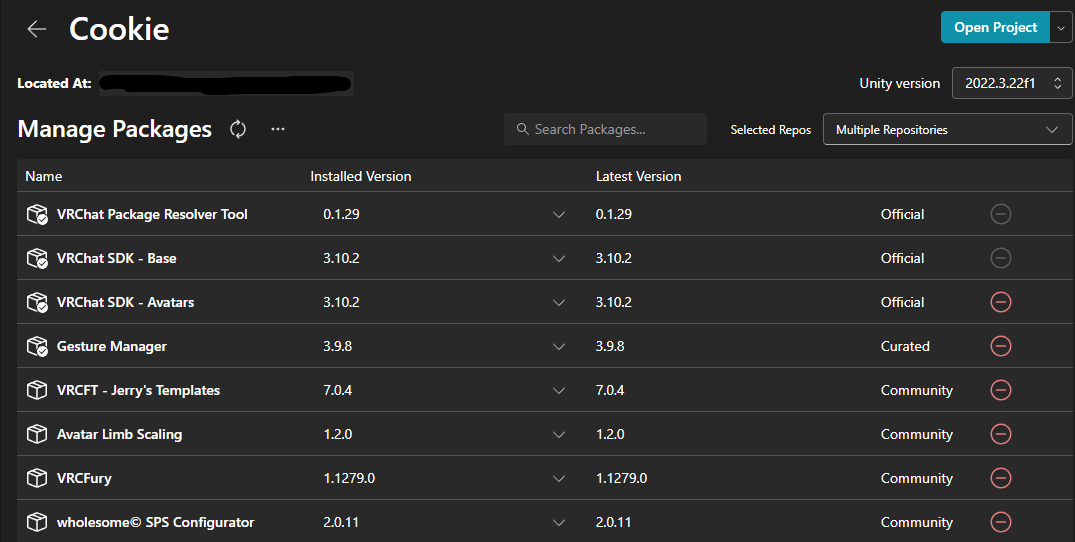Remove the Avatar Limb Scaling package
This screenshot has height=542, width=1075.
(x=1000, y=434)
